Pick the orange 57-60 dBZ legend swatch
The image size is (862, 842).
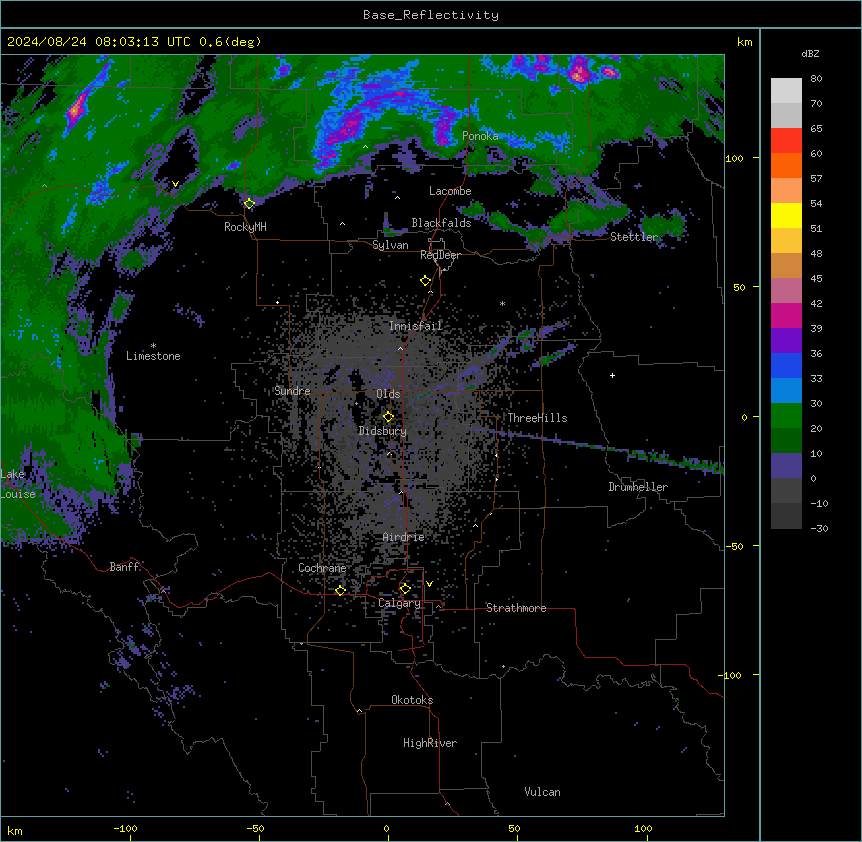pyautogui.click(x=786, y=165)
